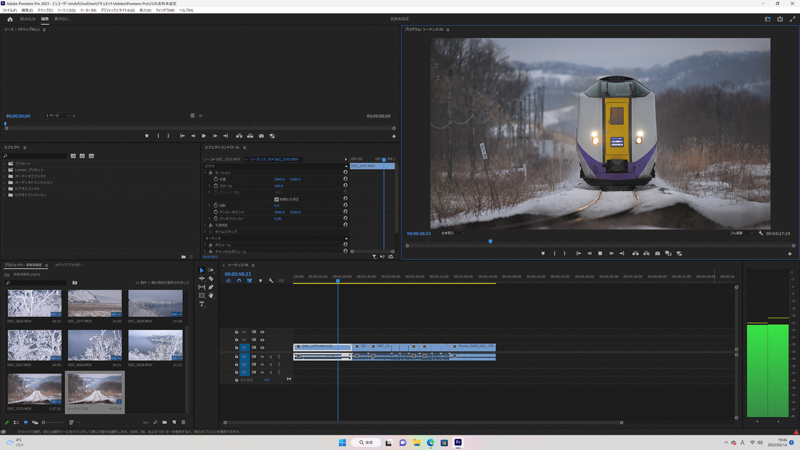800x450 pixels.
Task: Open the source monitor page dropdown
Action: pos(58,116)
